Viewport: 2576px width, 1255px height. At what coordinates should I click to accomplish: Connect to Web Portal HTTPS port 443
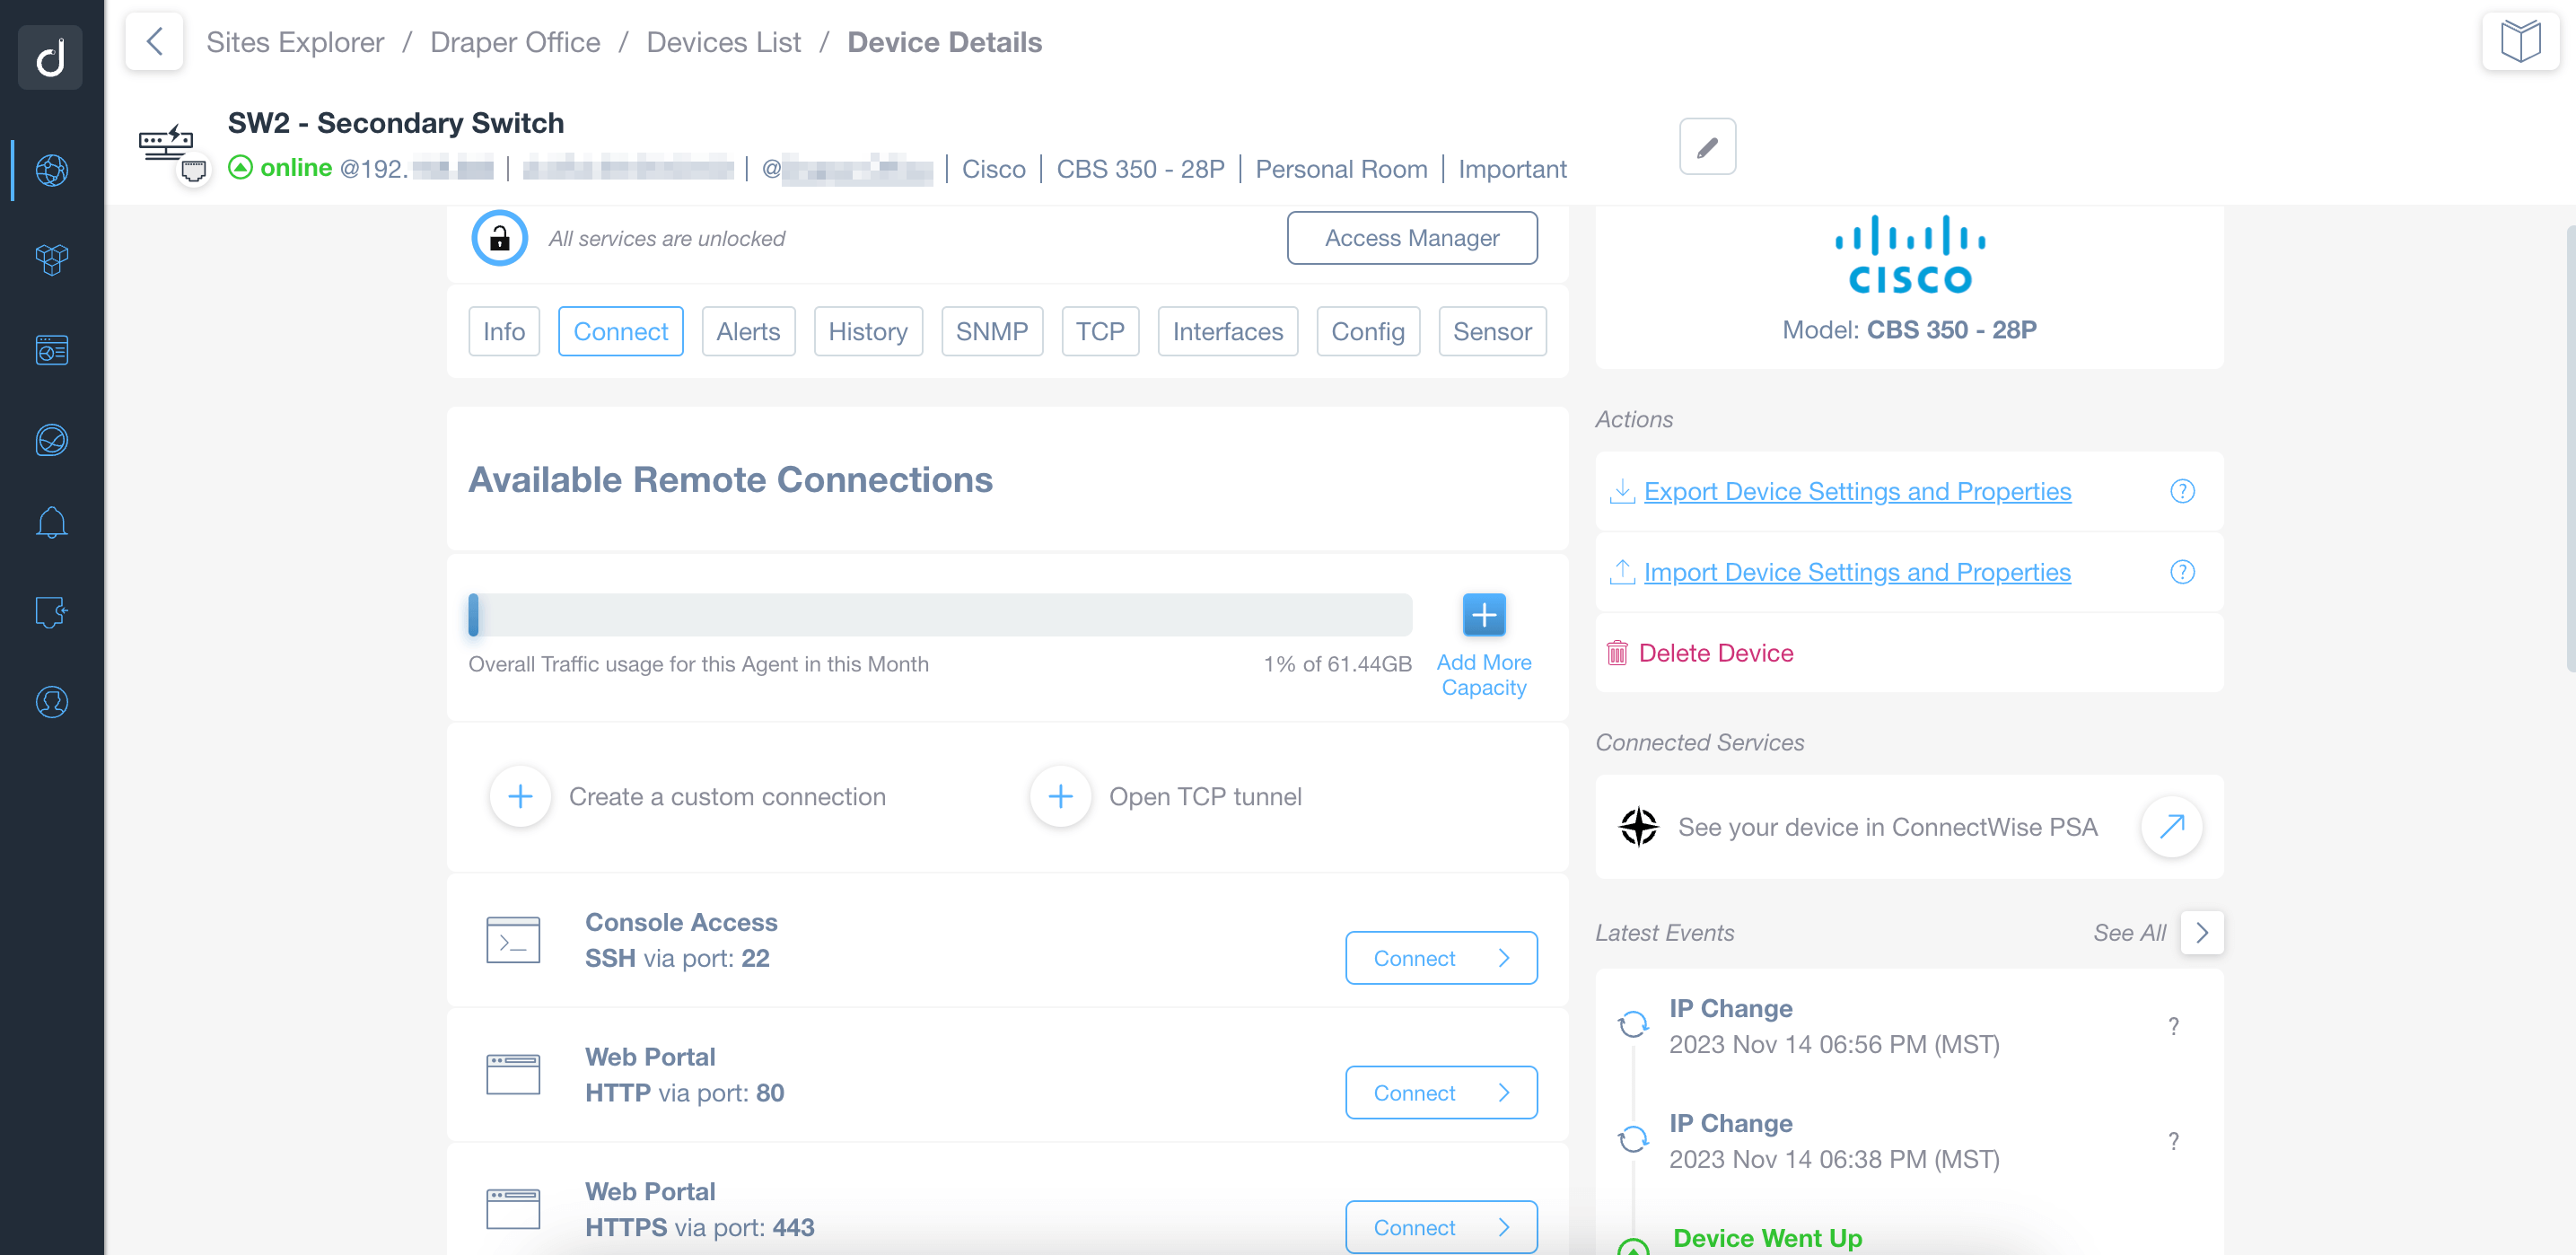click(x=1440, y=1228)
